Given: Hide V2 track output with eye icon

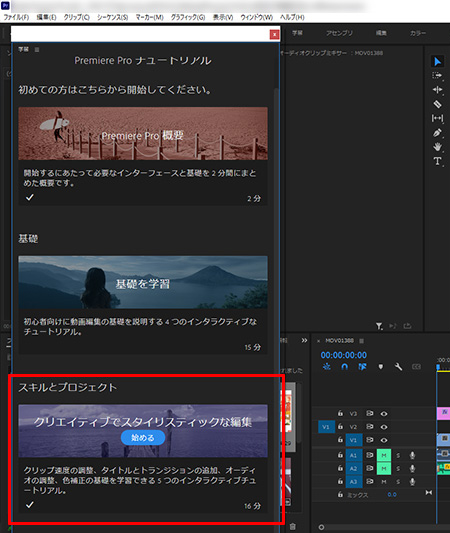Looking at the screenshot, I should coord(384,427).
